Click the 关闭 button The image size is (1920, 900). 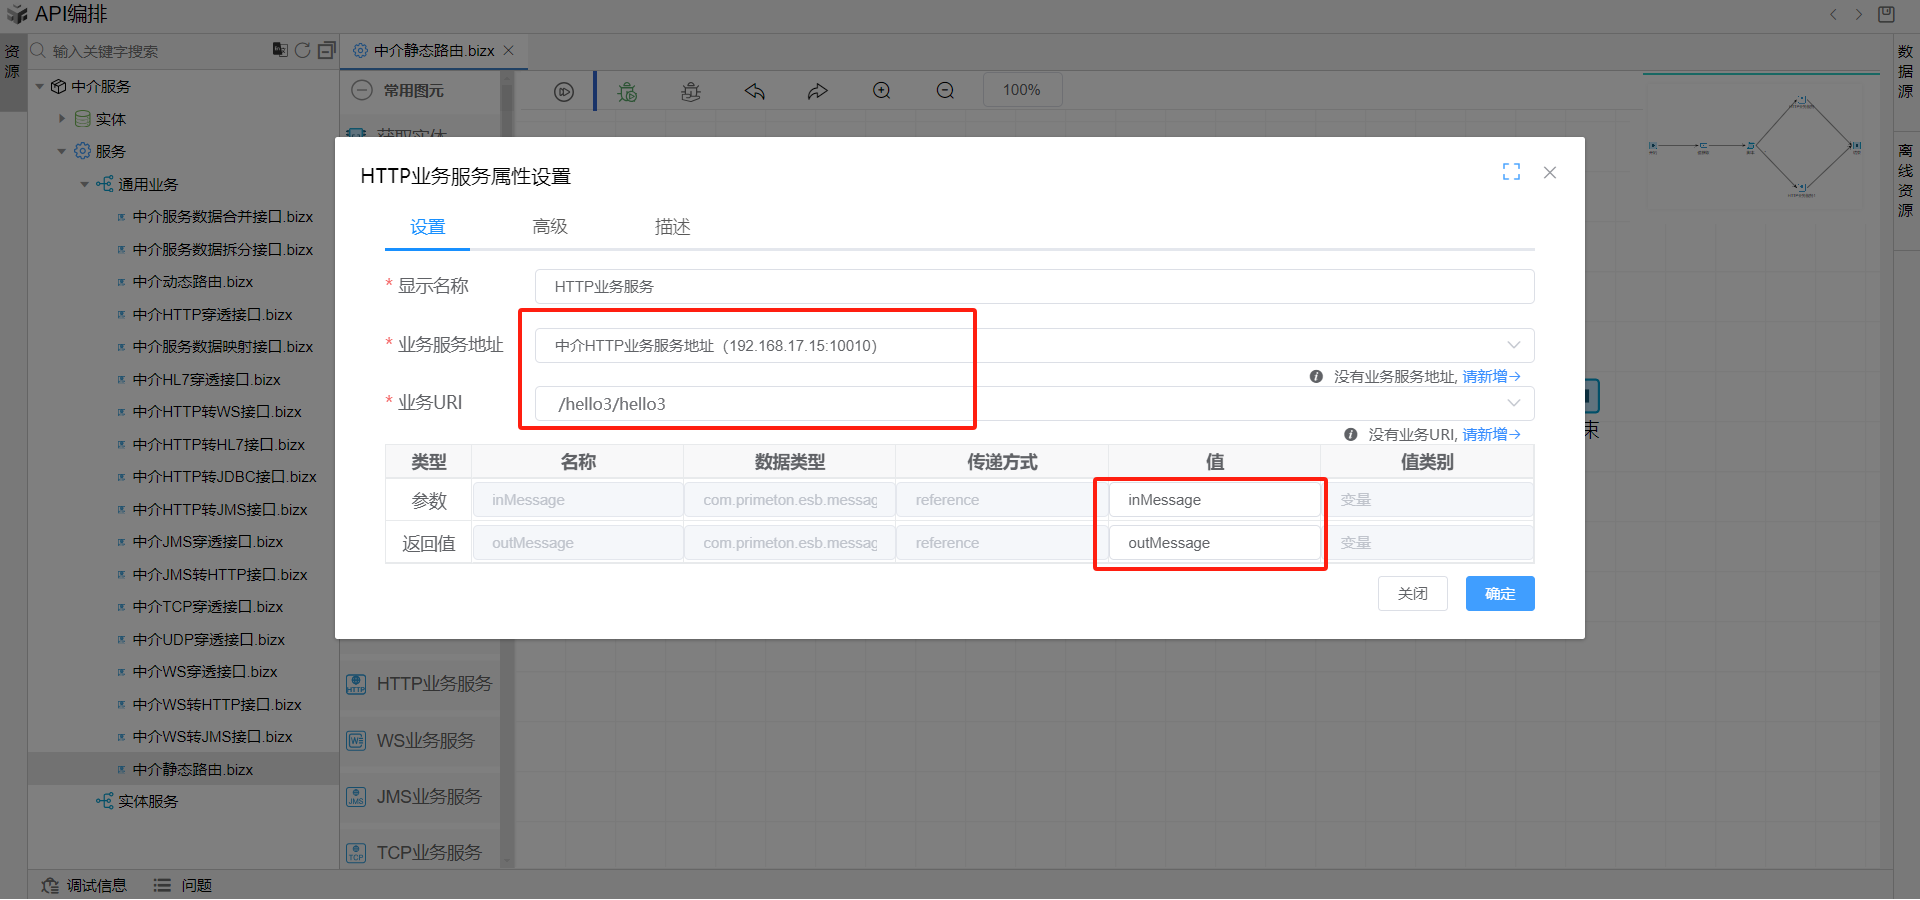(1412, 594)
